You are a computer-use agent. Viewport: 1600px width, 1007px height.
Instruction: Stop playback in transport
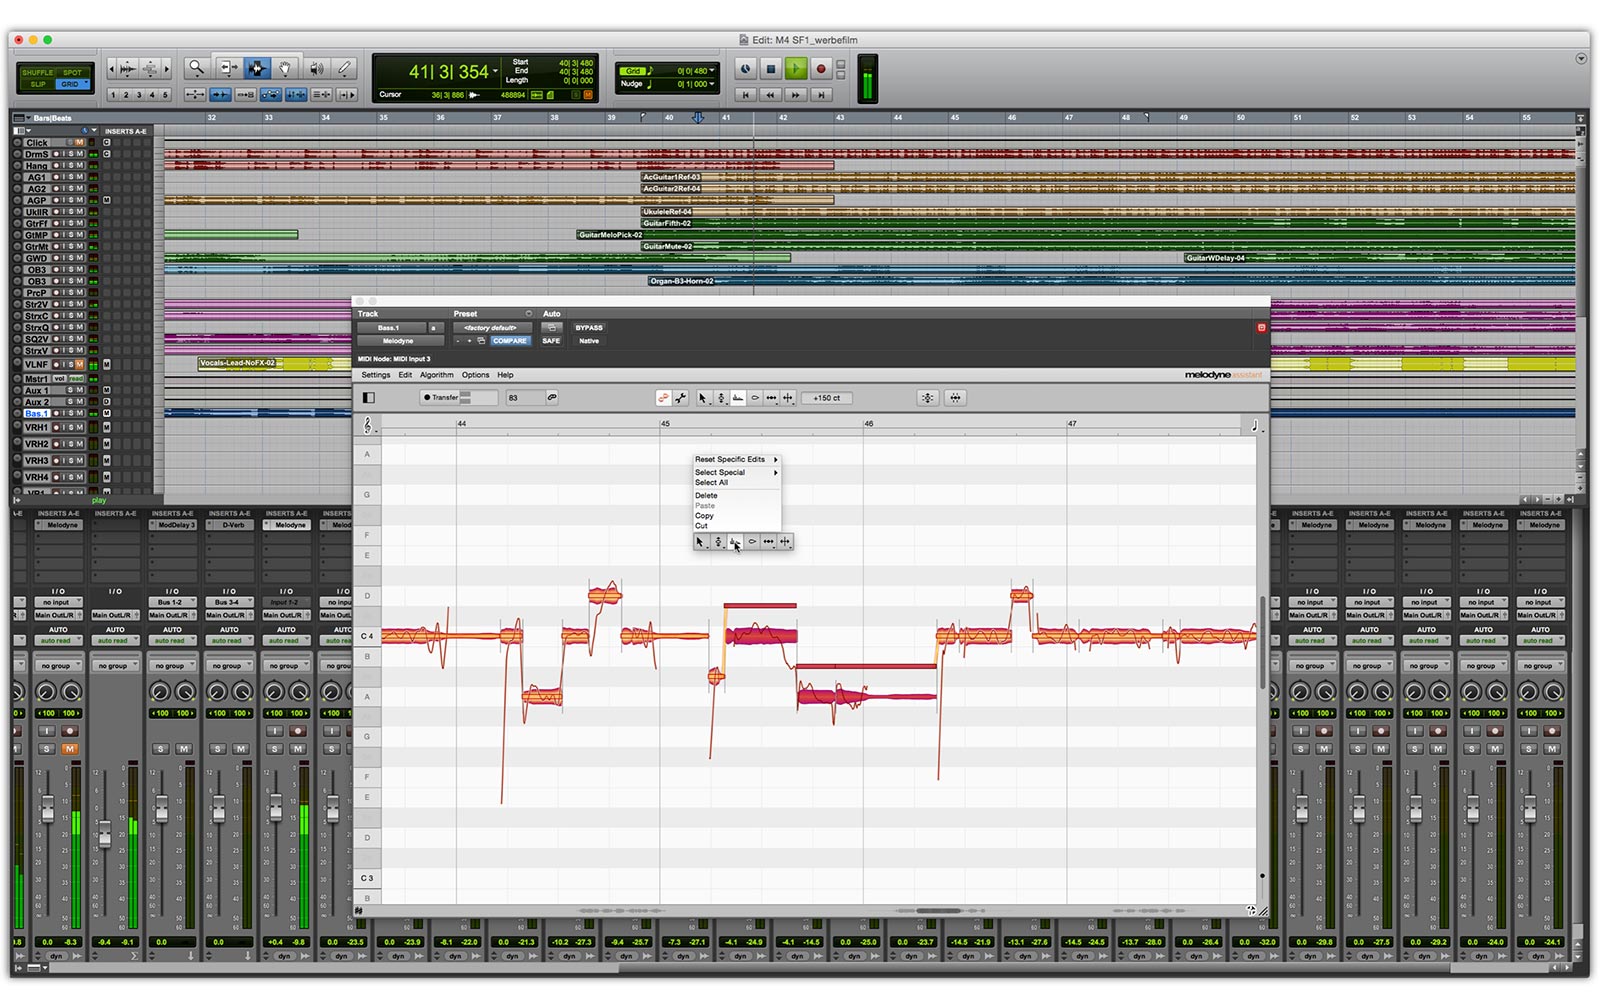(x=771, y=69)
